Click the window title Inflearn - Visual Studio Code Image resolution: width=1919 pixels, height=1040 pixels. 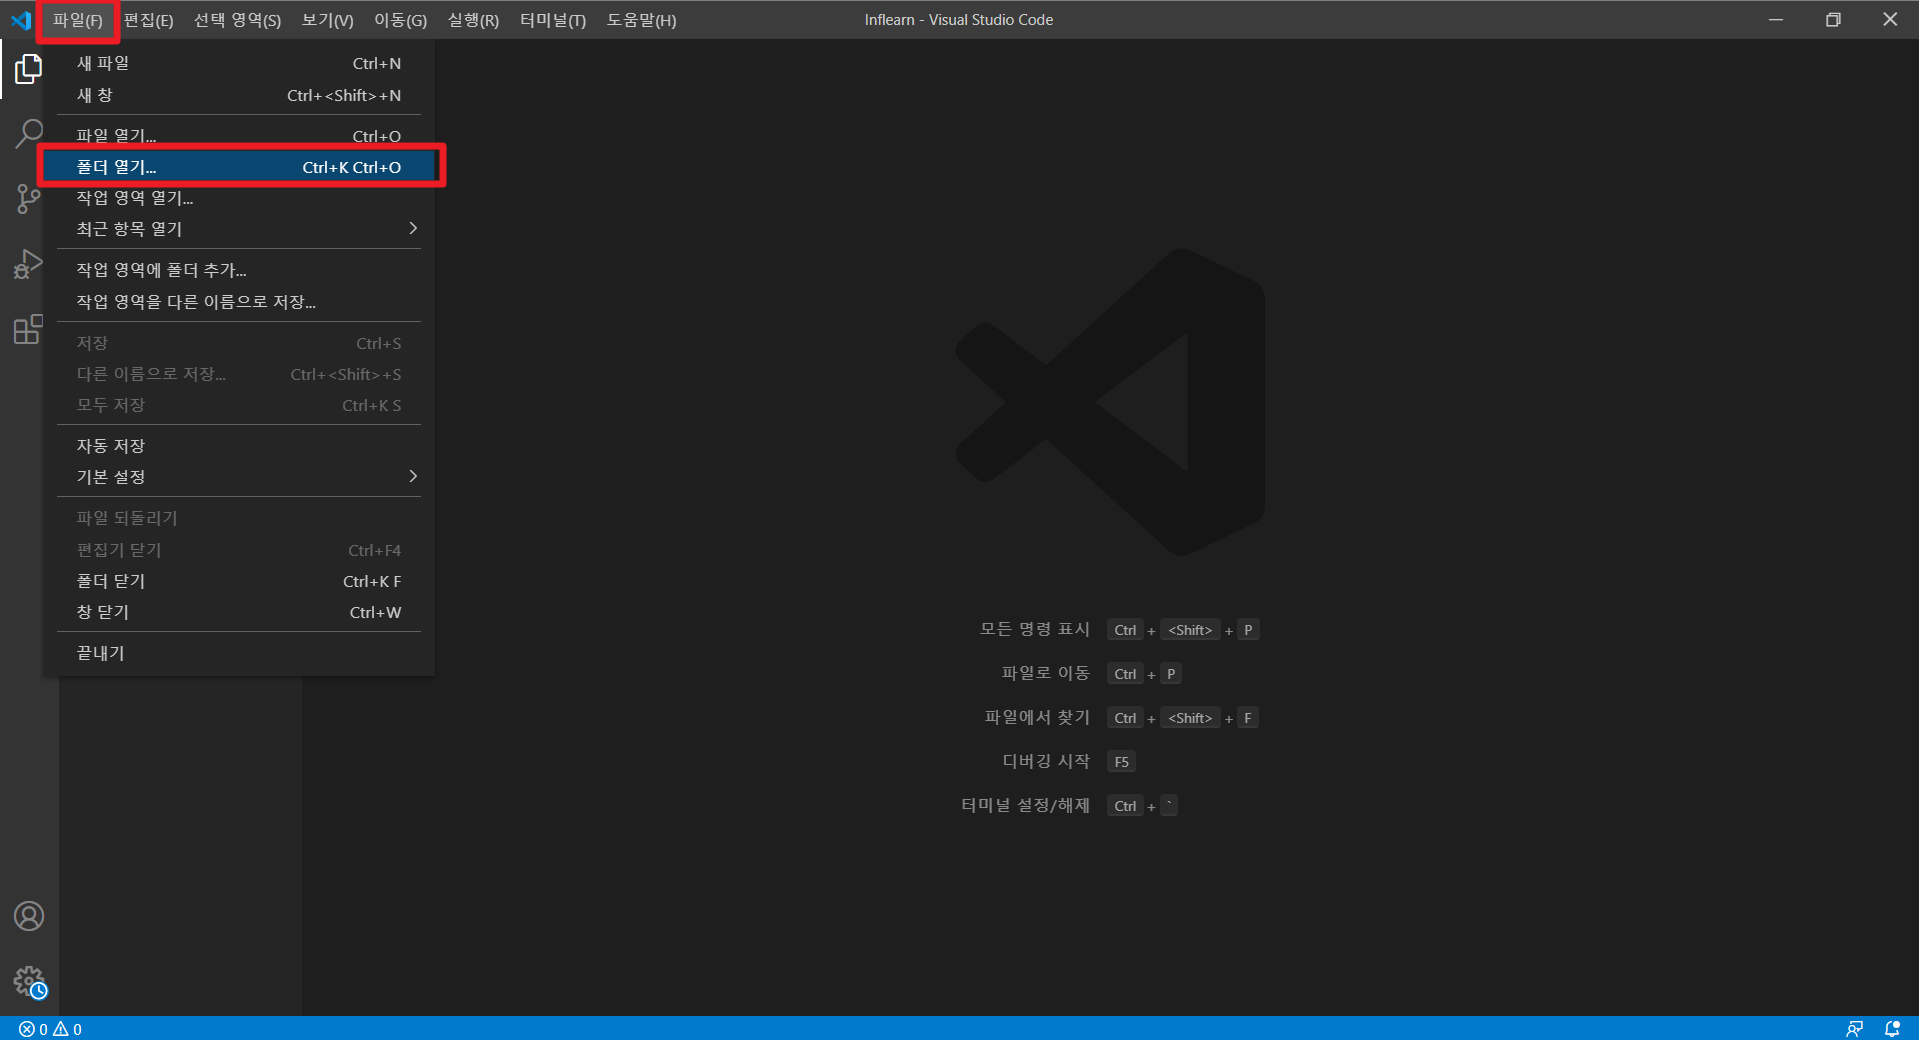click(x=958, y=20)
